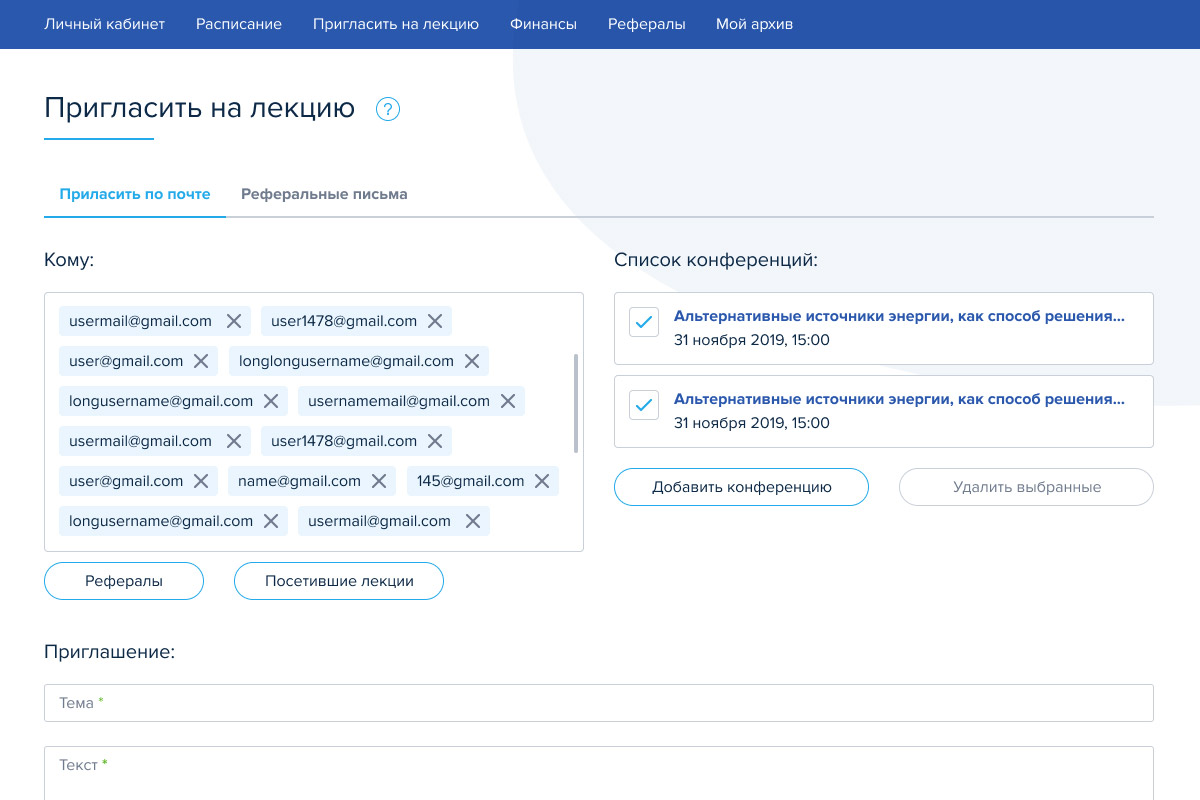Click the Посетившие лекции button
Screen dimensions: 1200x800
click(x=339, y=581)
